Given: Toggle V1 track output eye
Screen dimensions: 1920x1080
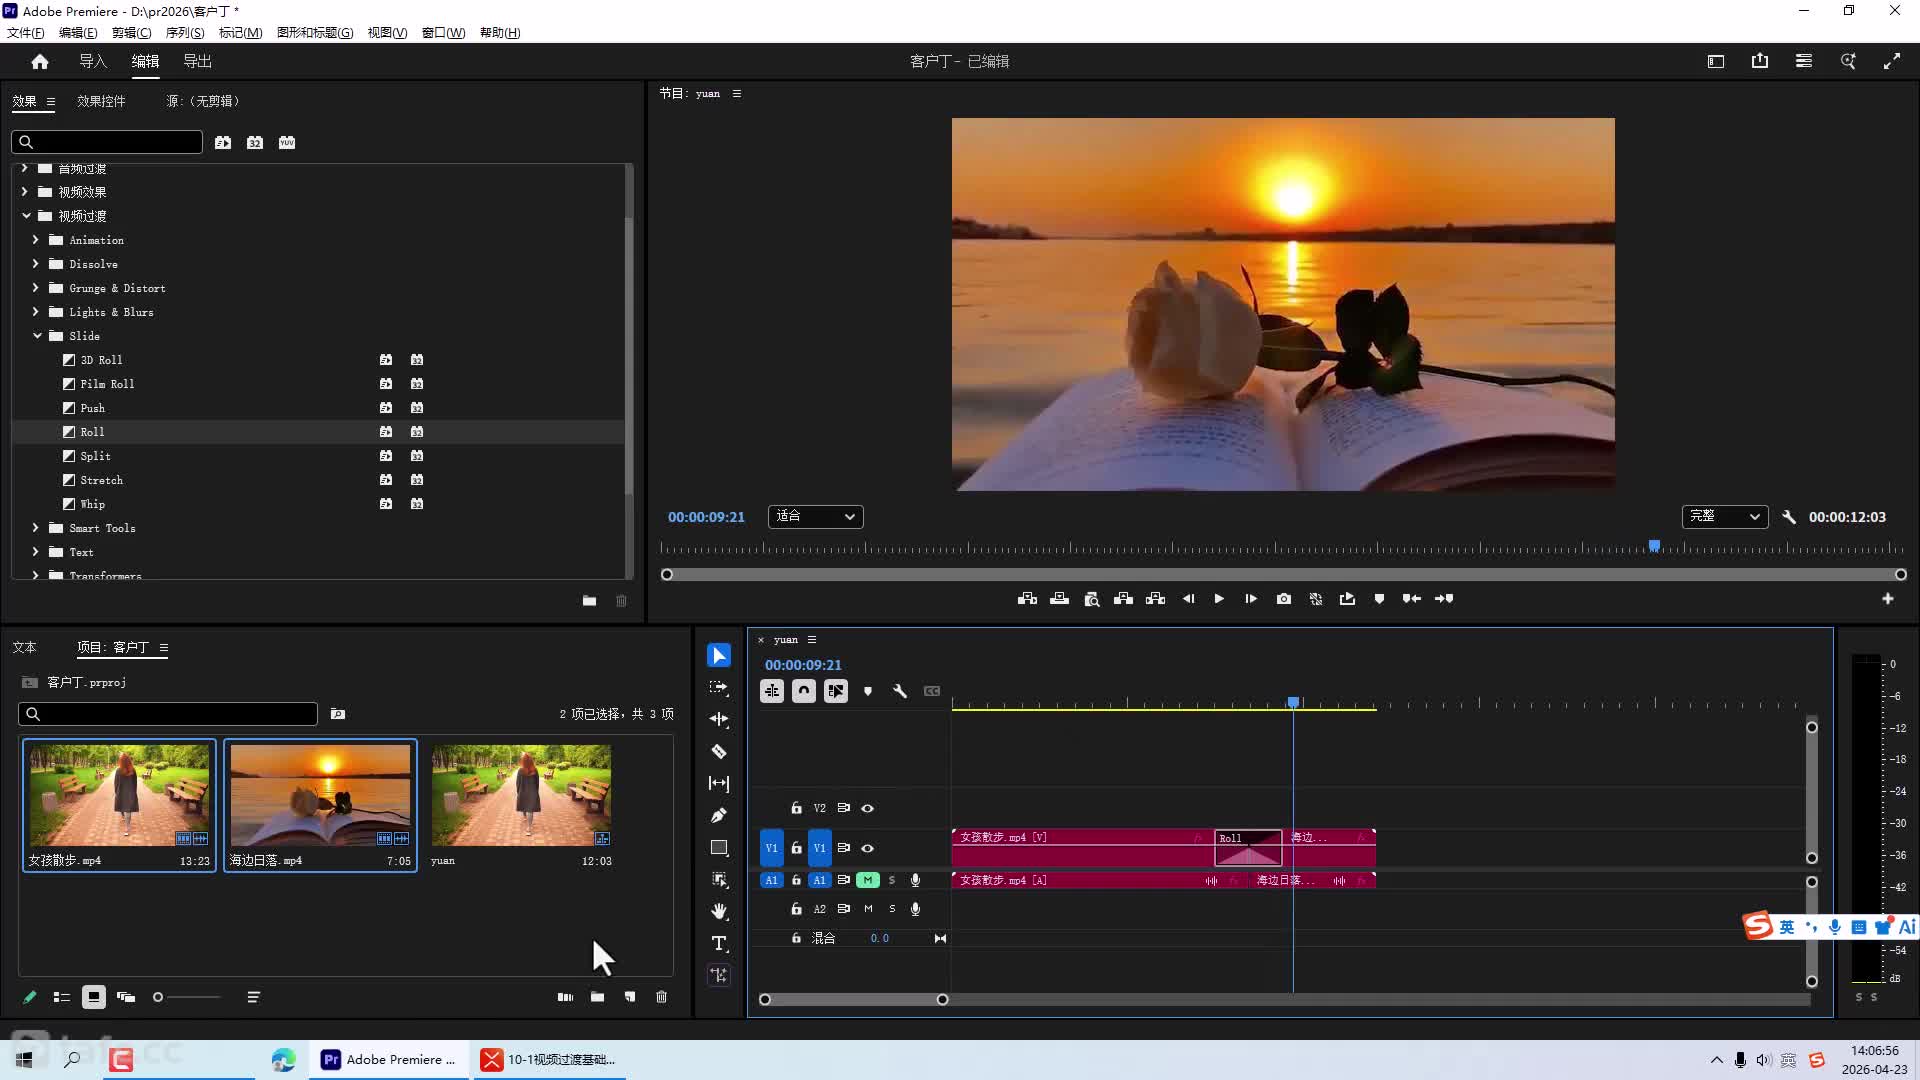Looking at the screenshot, I should tap(868, 848).
